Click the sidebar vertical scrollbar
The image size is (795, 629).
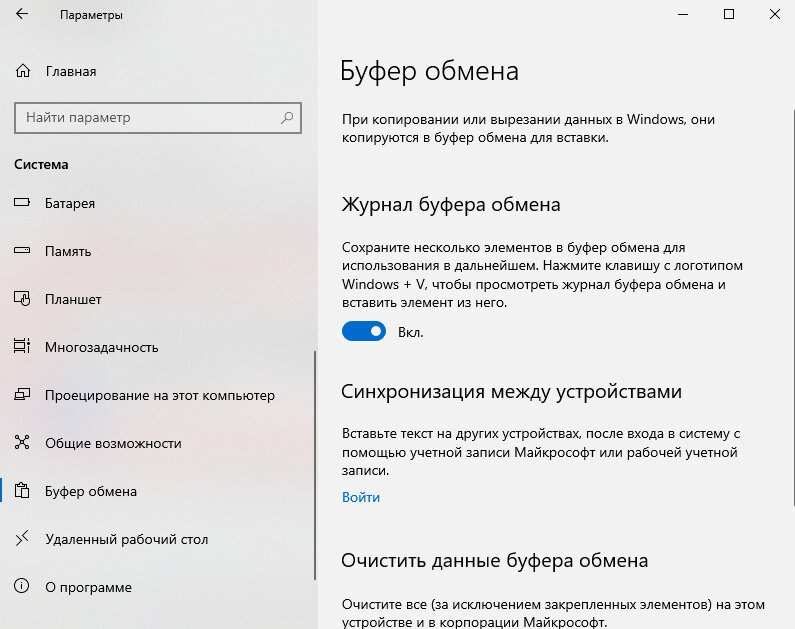(x=315, y=465)
